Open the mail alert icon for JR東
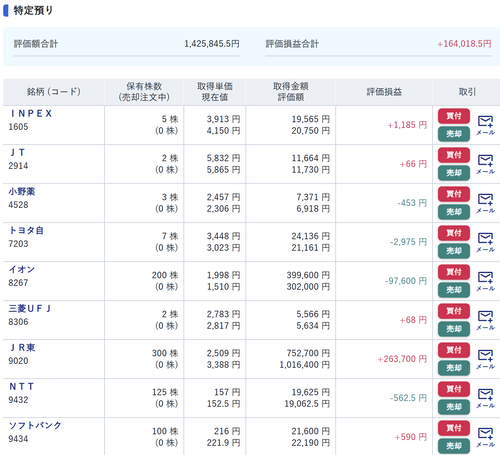The image size is (500, 455). (x=485, y=359)
